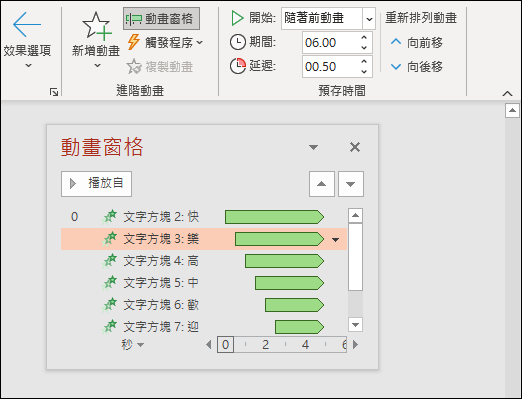Viewport: 522px width, 399px height.
Task: Click the sequence number 0 in the list
Action: pos(74,217)
